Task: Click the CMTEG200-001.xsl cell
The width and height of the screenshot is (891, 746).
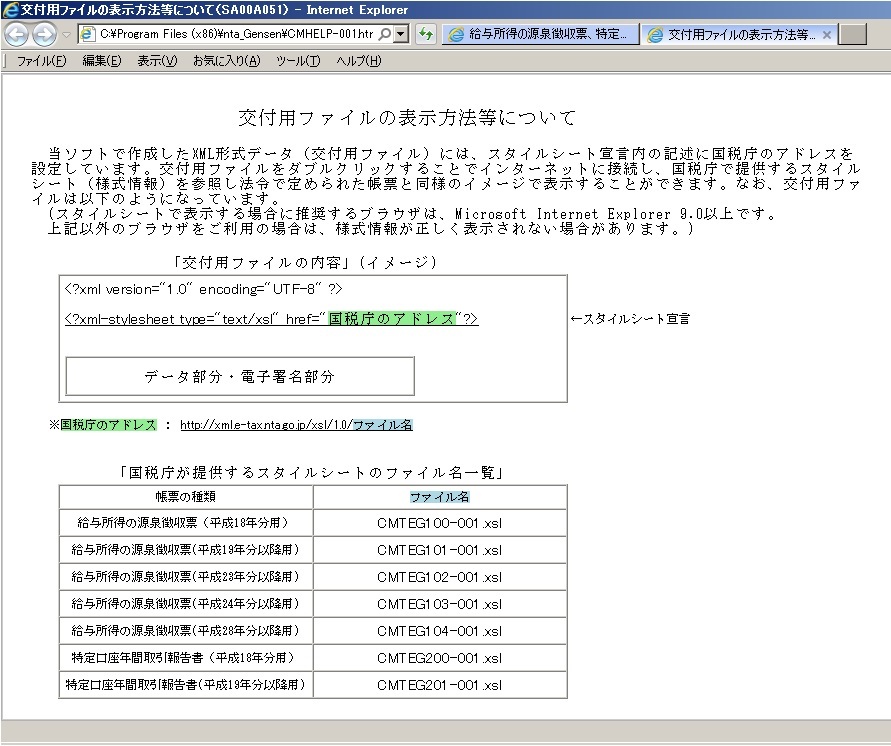Action: 439,658
